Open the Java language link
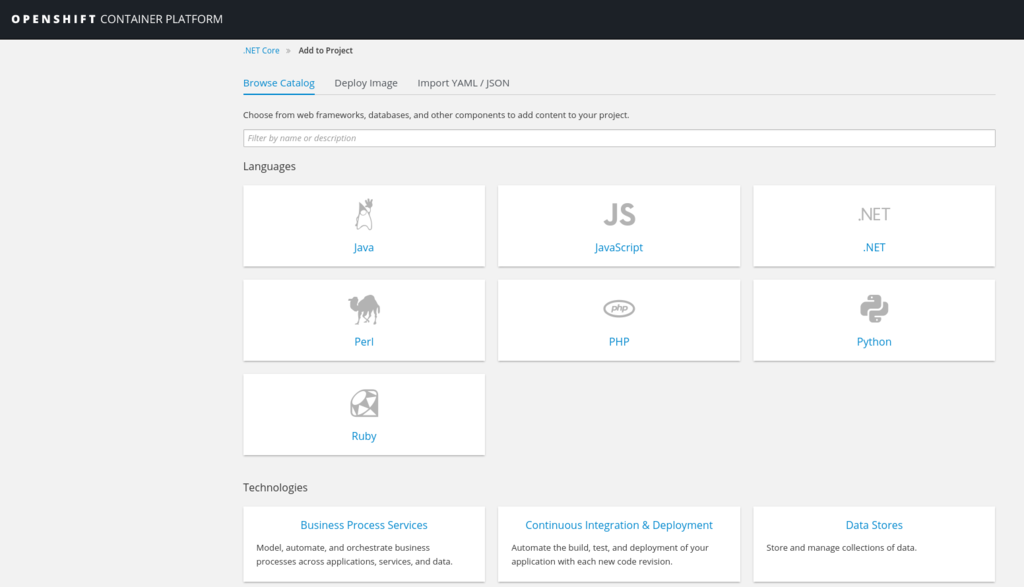The image size is (1024, 587). pyautogui.click(x=364, y=247)
